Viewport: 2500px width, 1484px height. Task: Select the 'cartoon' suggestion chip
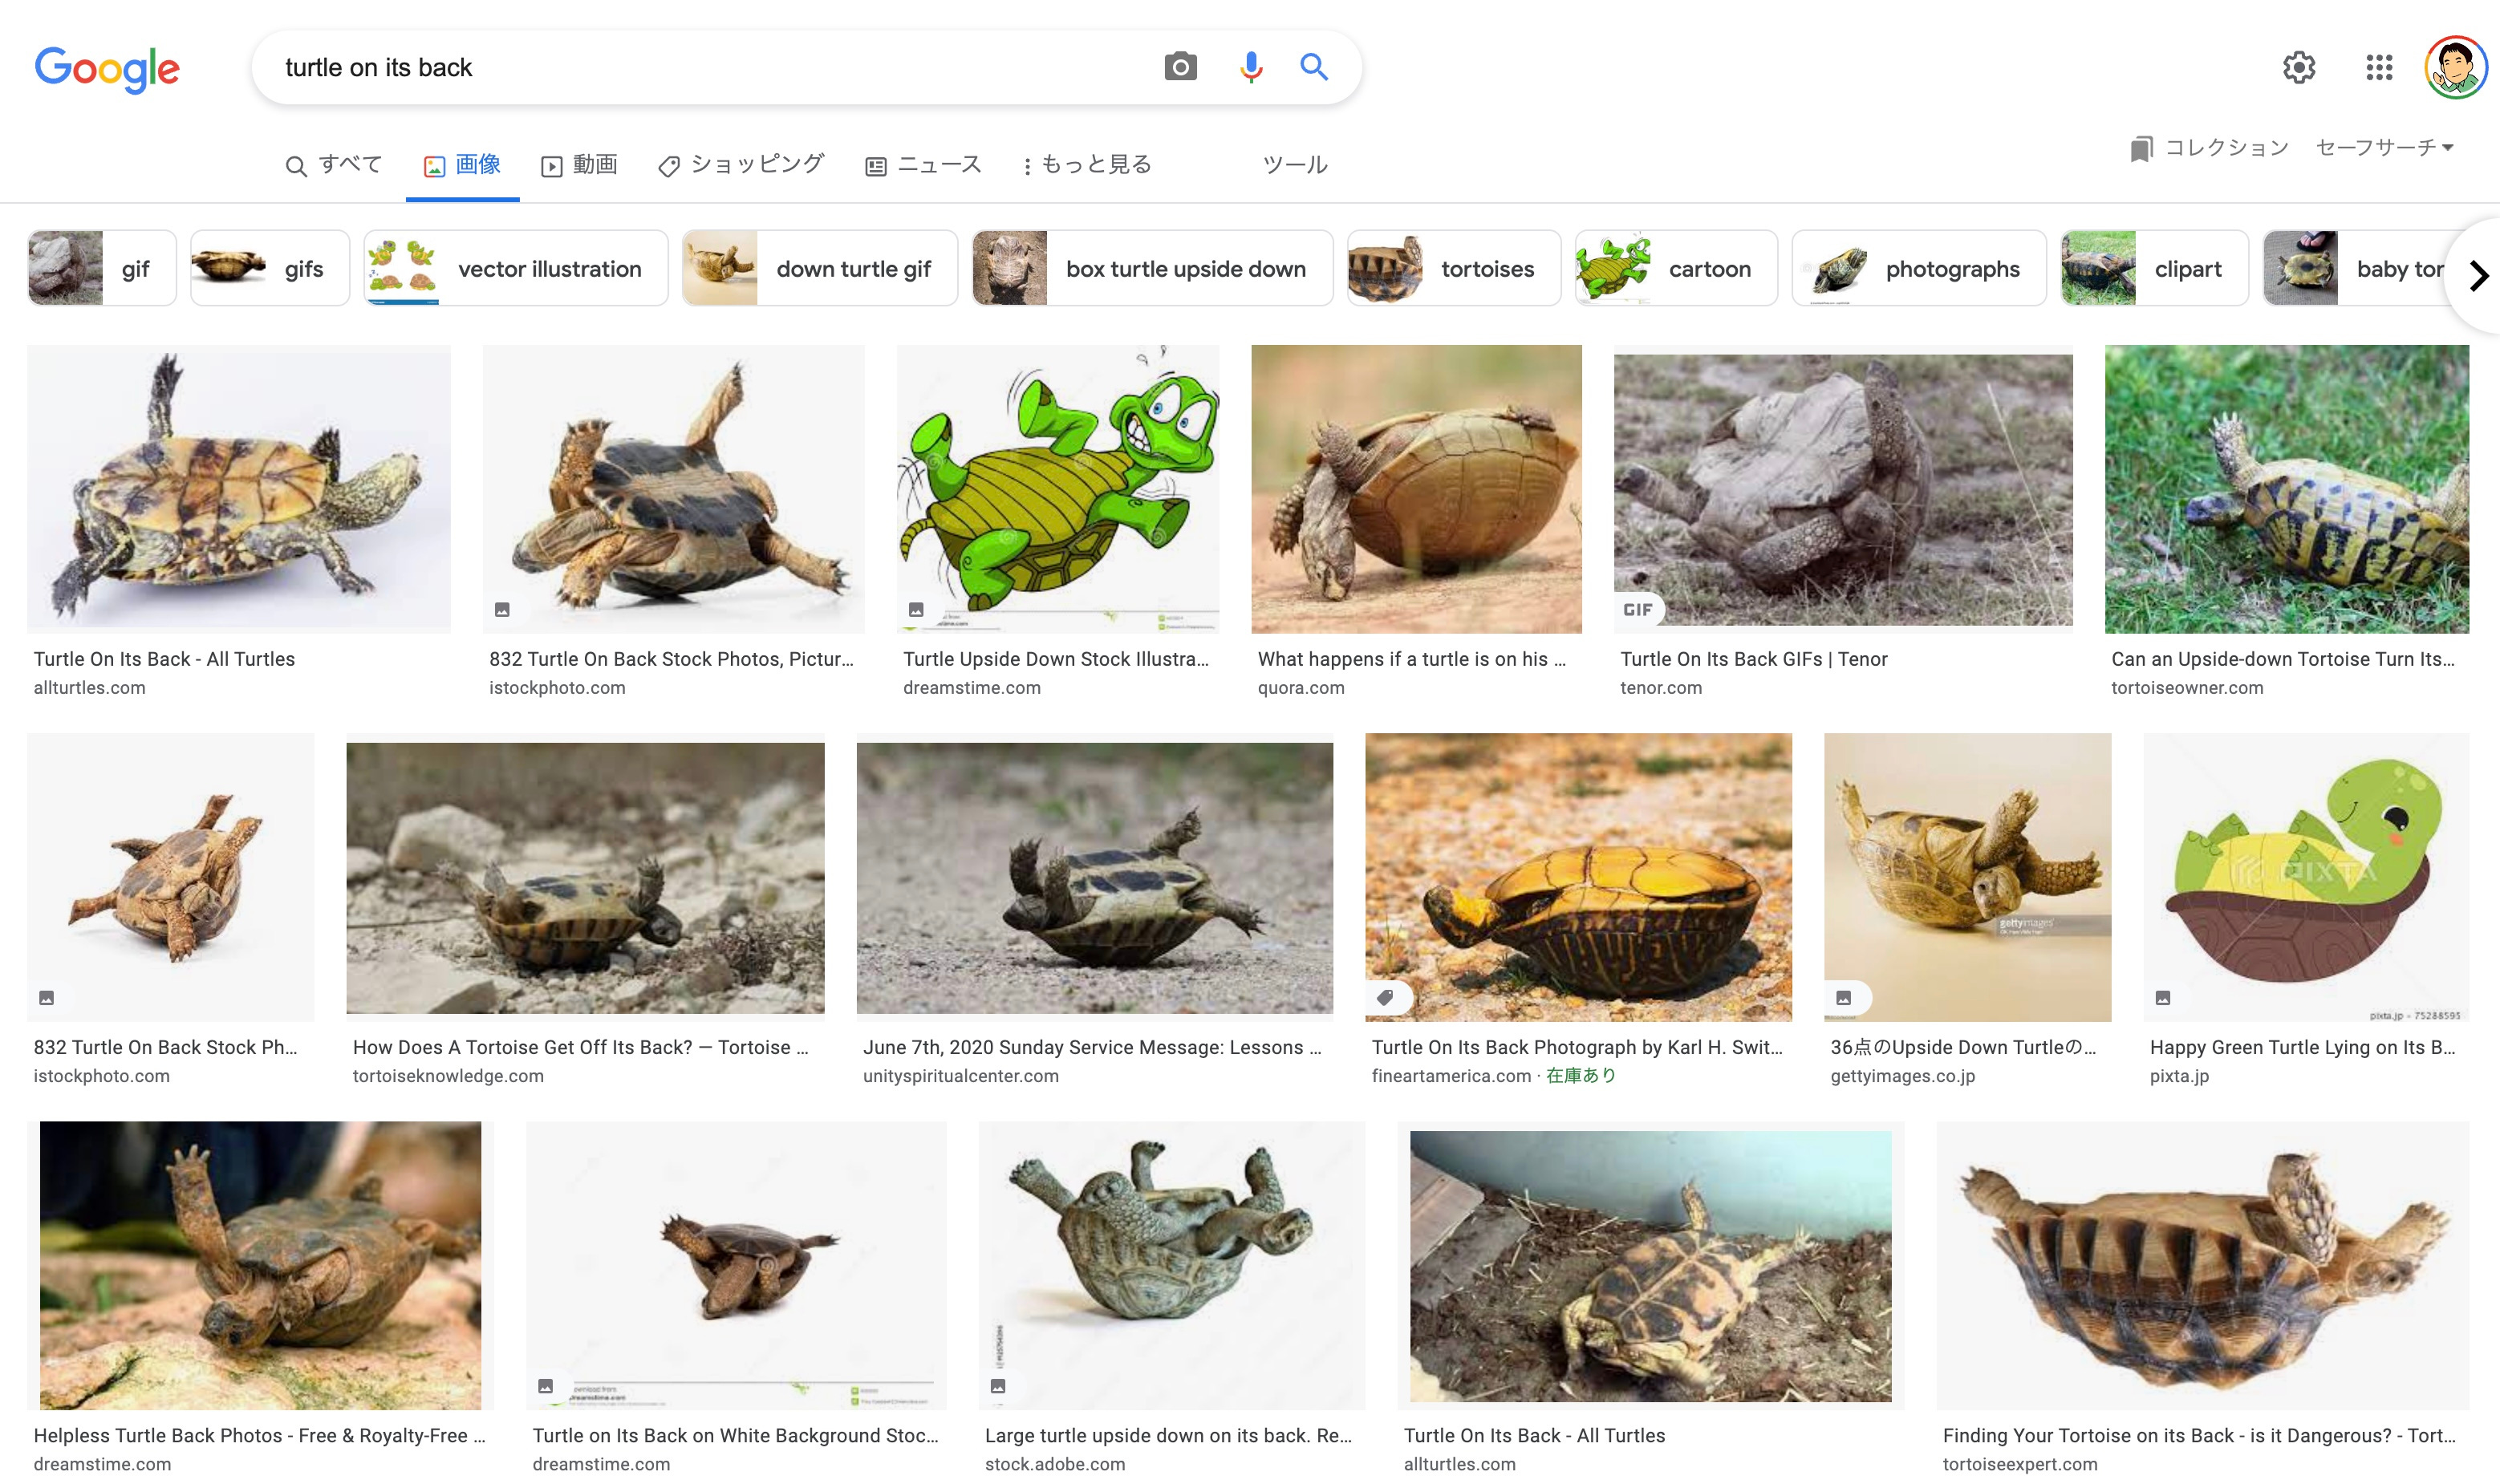coord(1676,269)
